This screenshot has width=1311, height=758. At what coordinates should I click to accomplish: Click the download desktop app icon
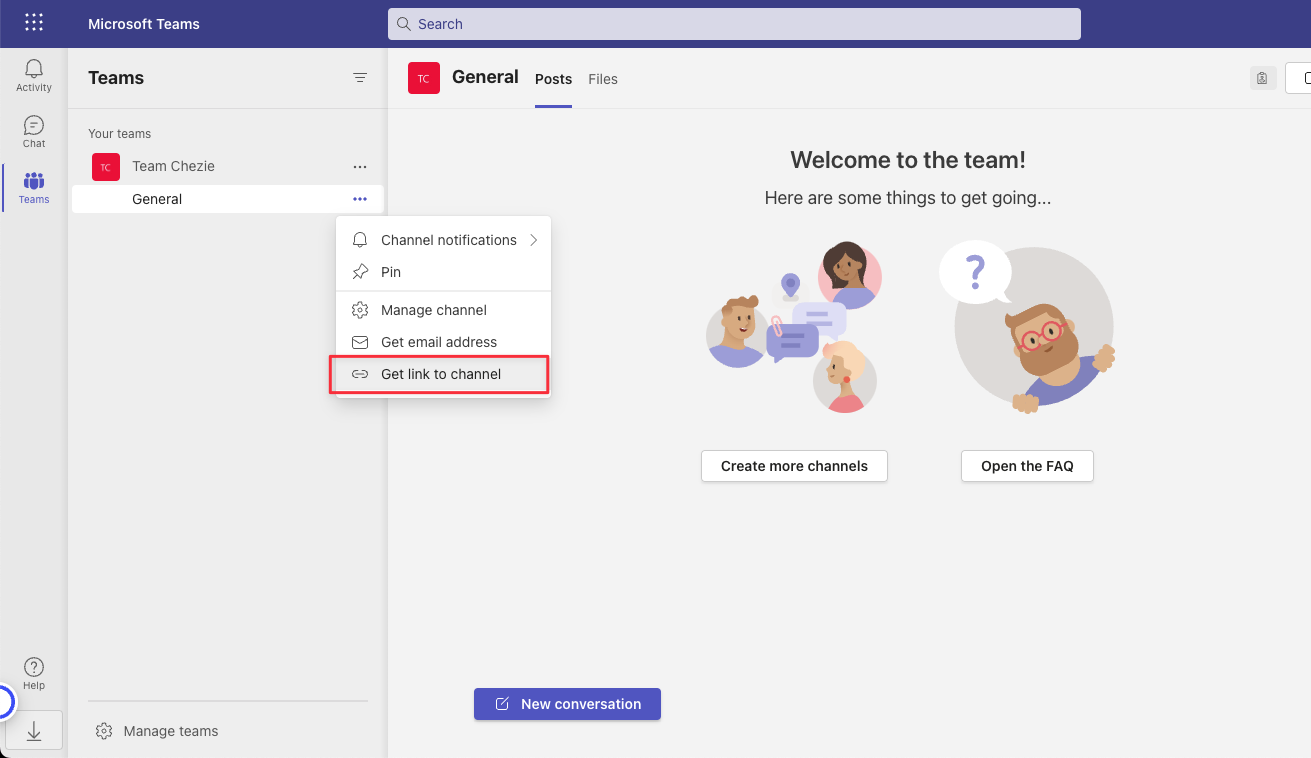[x=34, y=732]
